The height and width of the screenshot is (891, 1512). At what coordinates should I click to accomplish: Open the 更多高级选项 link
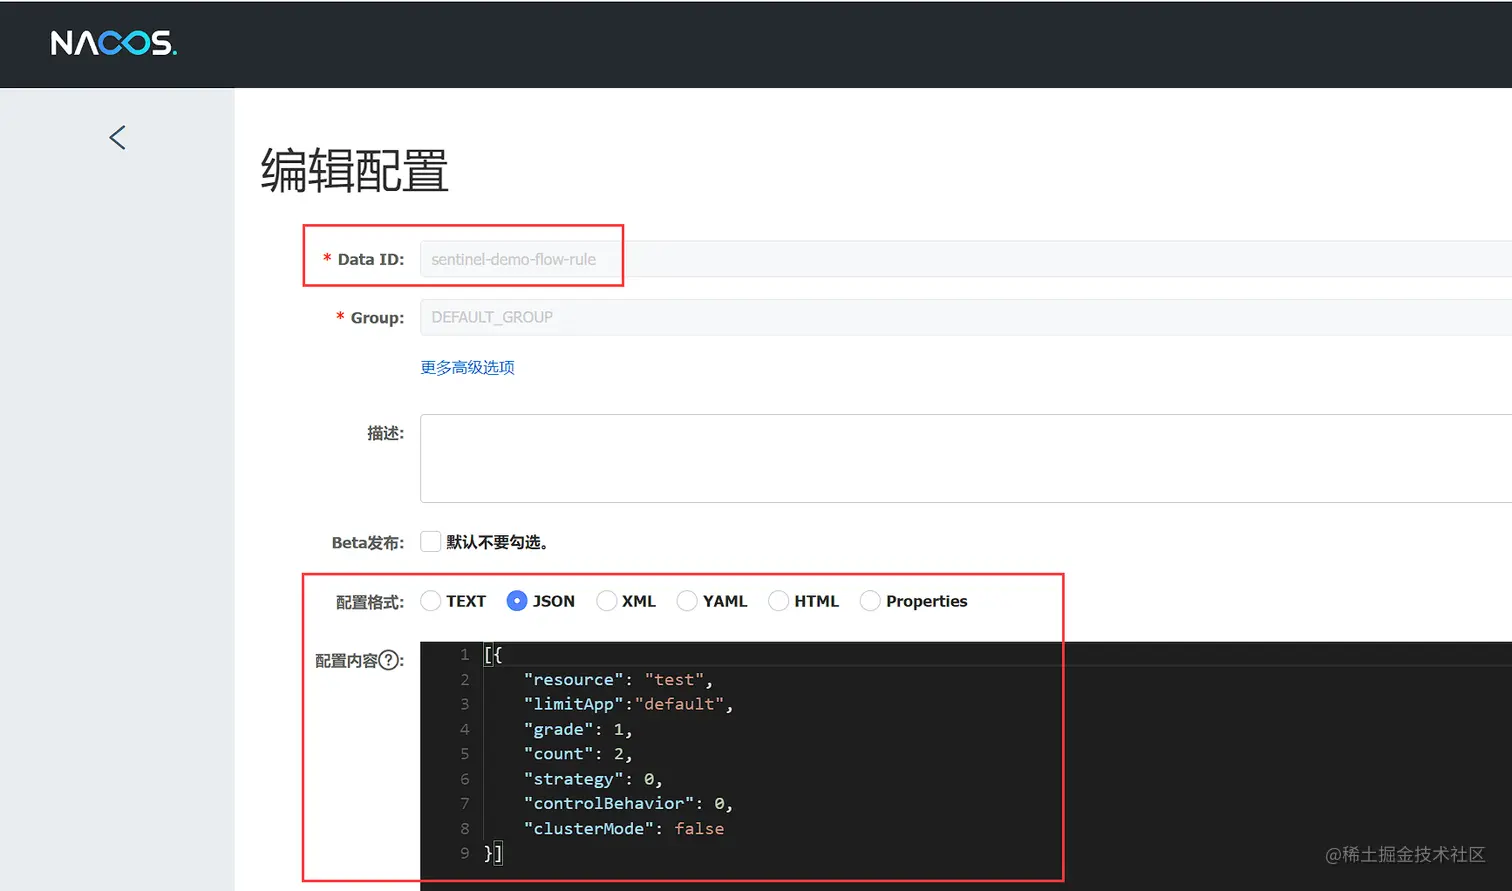click(x=467, y=367)
